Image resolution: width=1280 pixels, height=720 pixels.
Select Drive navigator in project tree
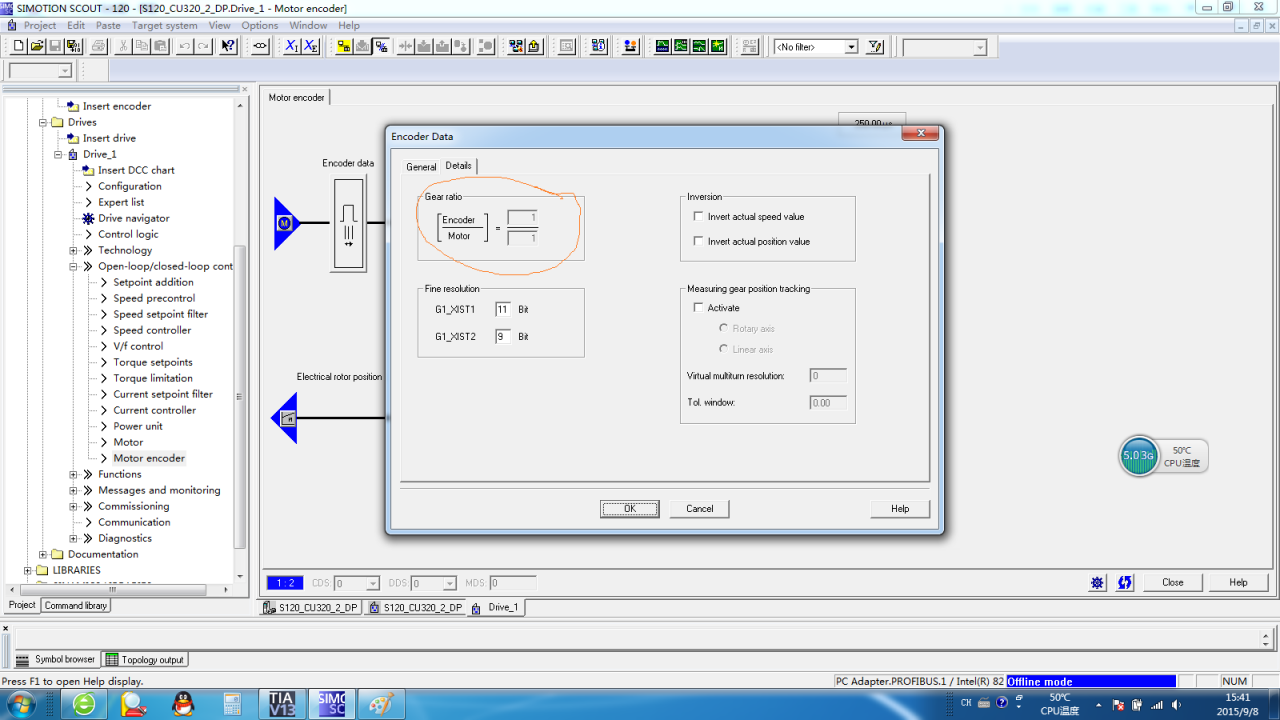pos(134,218)
